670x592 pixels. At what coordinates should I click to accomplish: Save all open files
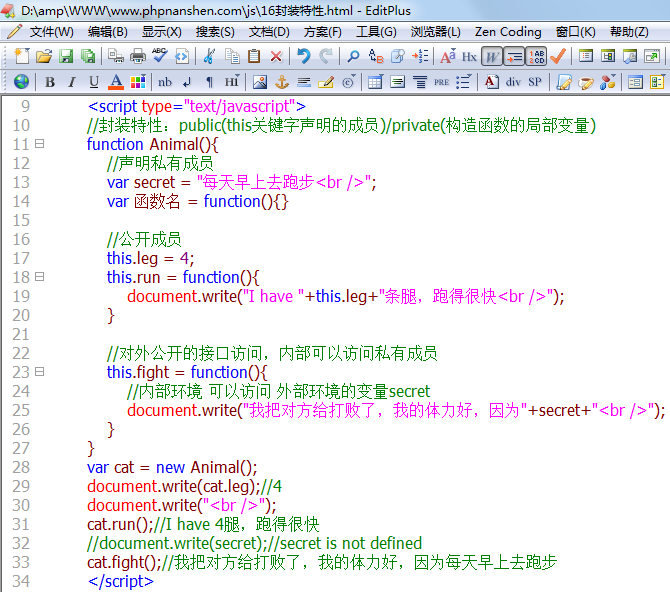point(88,56)
